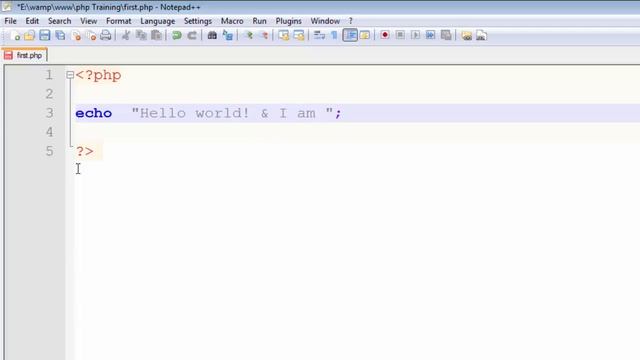Open the Macro menu
The width and height of the screenshot is (640, 360).
pos(232,21)
